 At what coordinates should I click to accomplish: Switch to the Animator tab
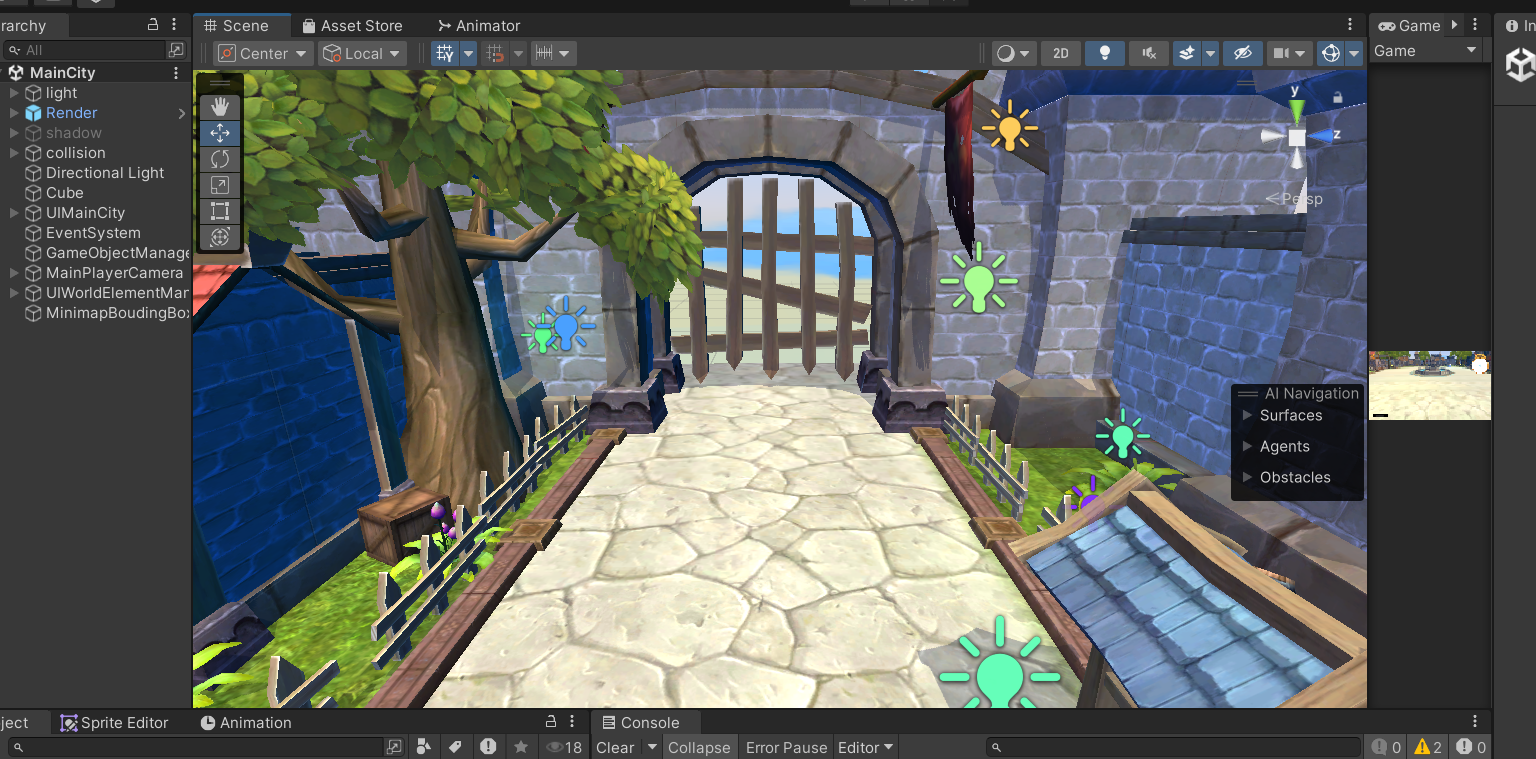479,26
